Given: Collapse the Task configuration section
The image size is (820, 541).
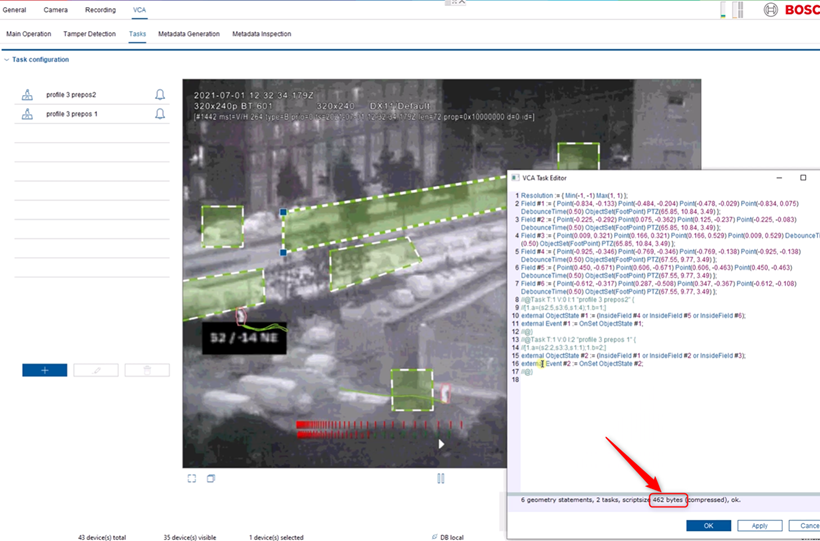Looking at the screenshot, I should coord(6,60).
